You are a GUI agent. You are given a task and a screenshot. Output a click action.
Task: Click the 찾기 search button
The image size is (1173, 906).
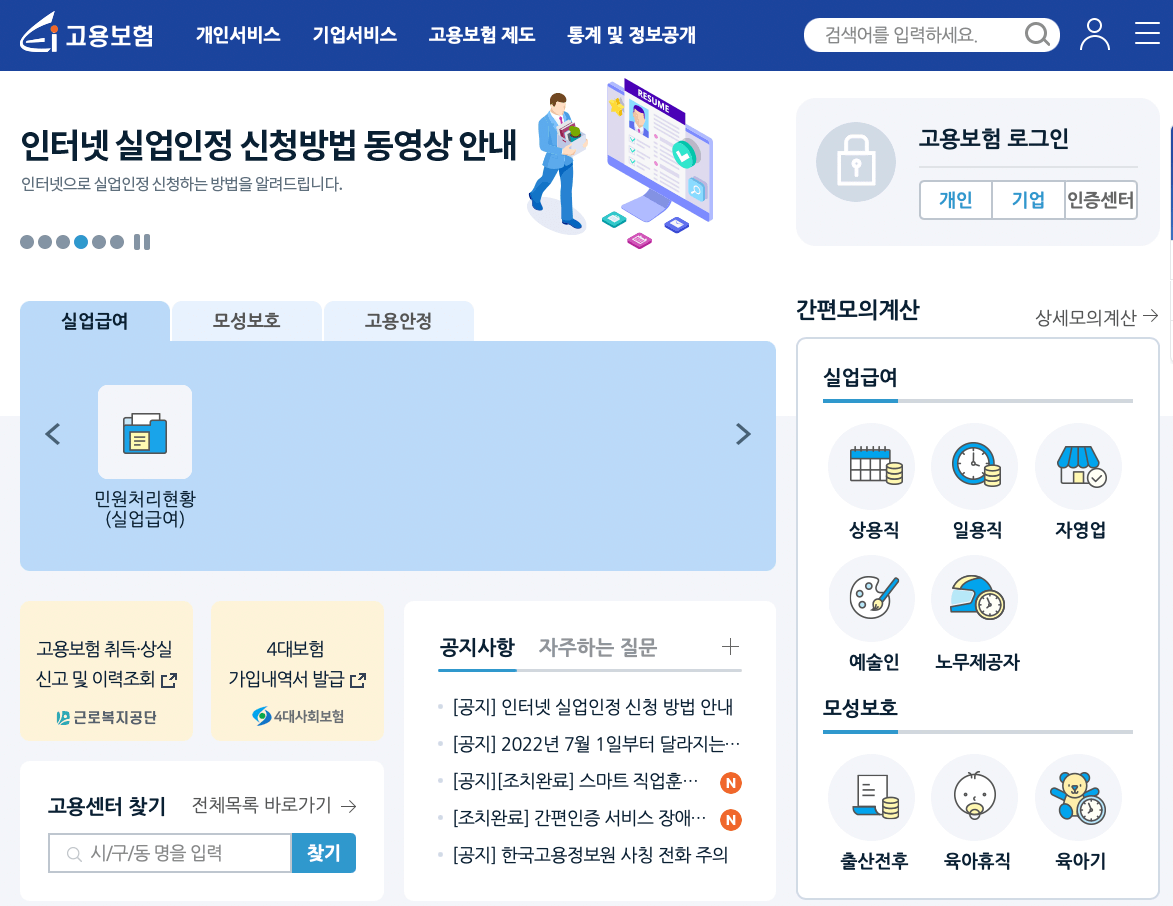(323, 853)
